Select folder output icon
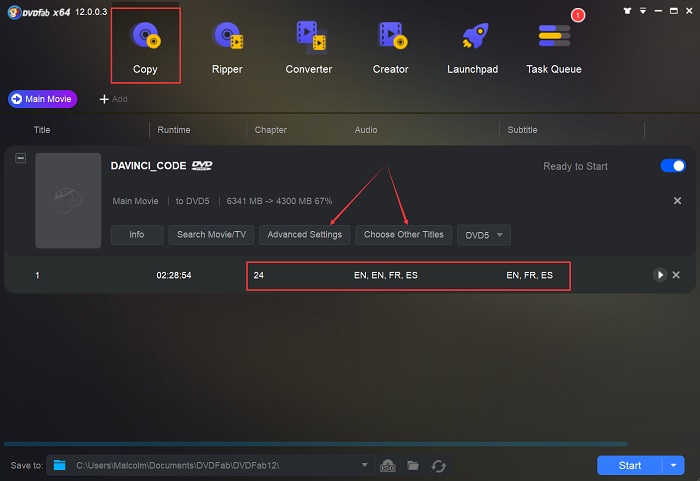Screen dimensions: 700x481 point(413,465)
